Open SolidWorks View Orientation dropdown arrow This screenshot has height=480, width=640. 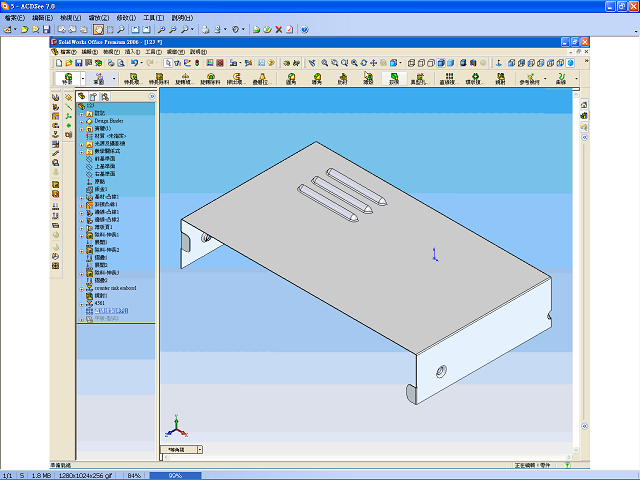(x=400, y=63)
